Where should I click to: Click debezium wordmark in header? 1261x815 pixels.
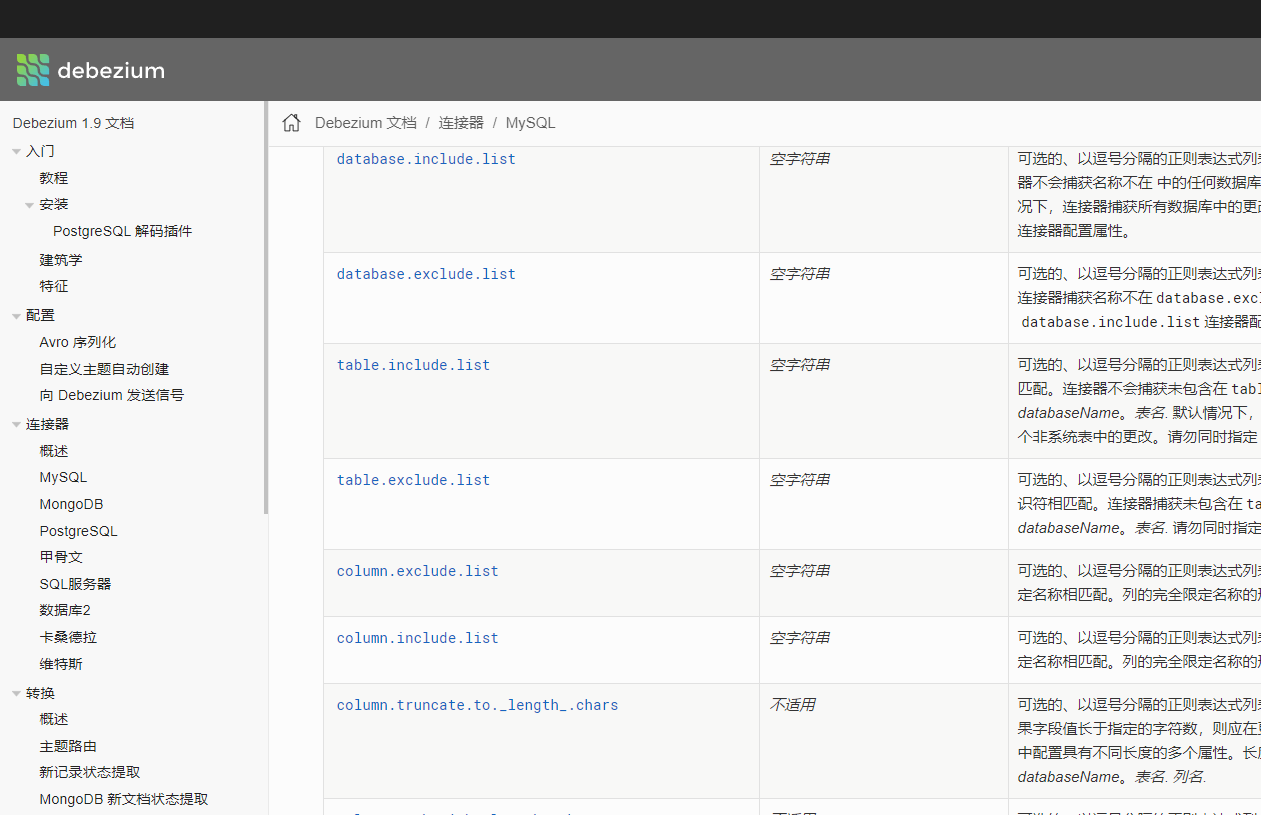tap(111, 70)
